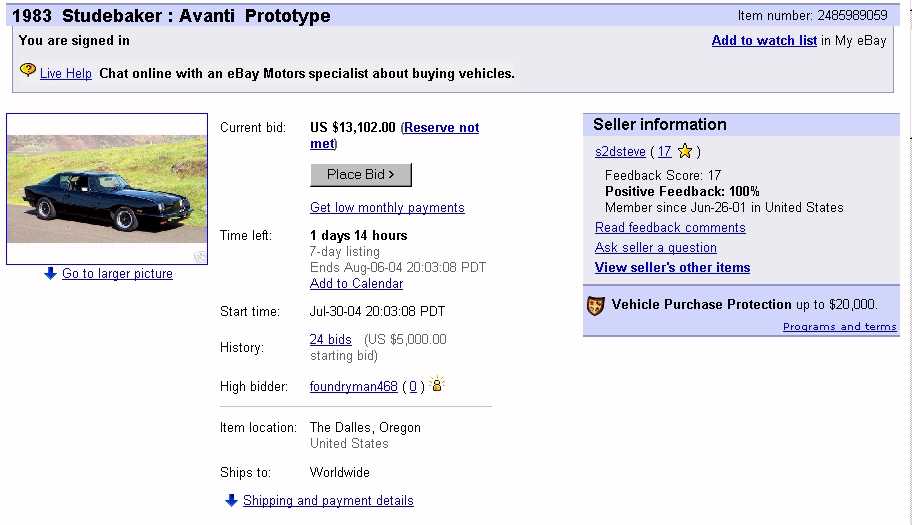Open the Live Help link
The width and height of the screenshot is (912, 525).
(66, 73)
